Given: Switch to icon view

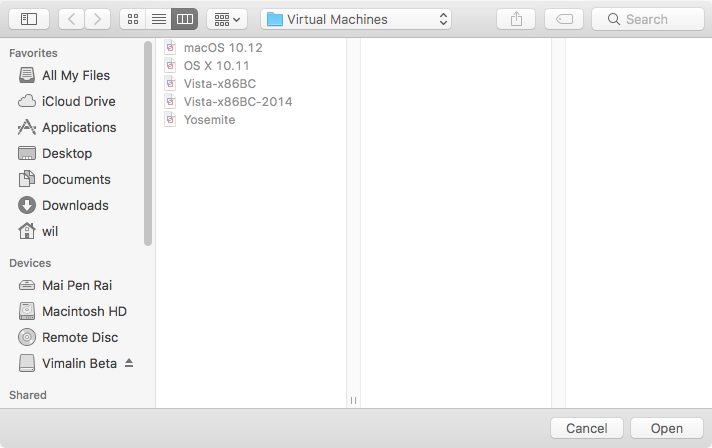Looking at the screenshot, I should click(133, 19).
